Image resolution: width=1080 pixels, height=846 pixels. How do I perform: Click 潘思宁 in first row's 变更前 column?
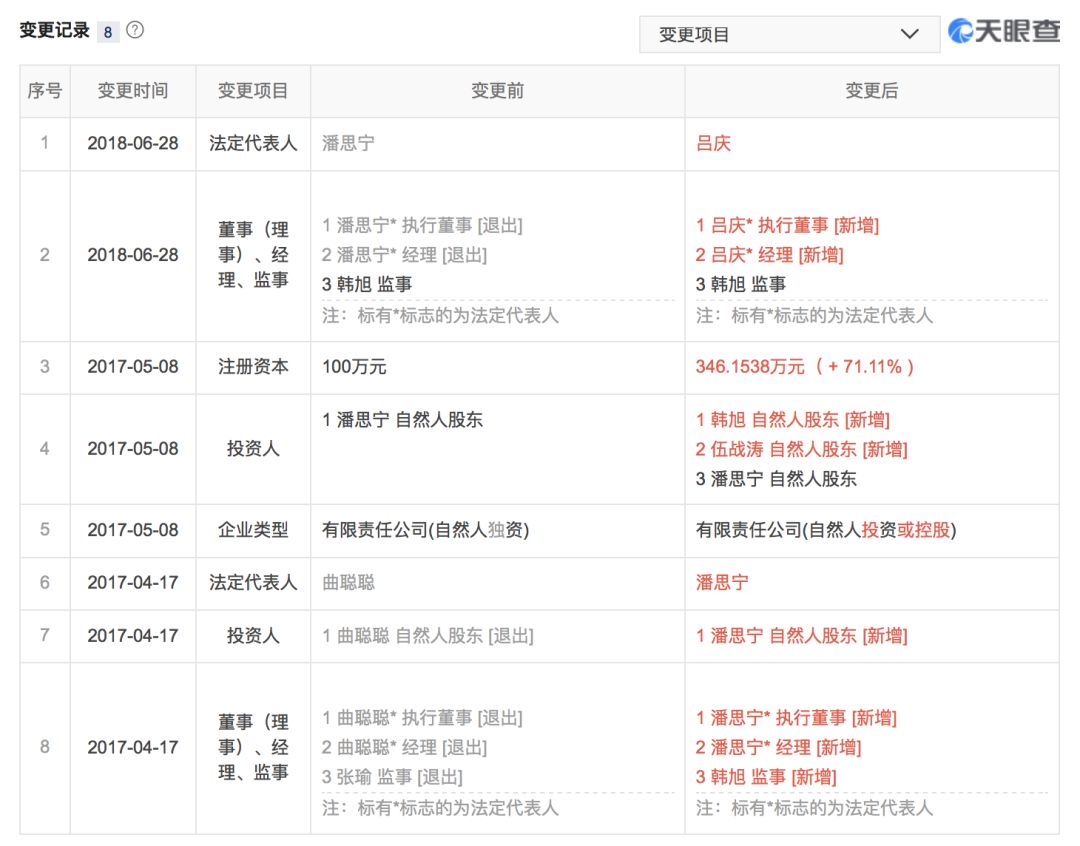tap(348, 143)
